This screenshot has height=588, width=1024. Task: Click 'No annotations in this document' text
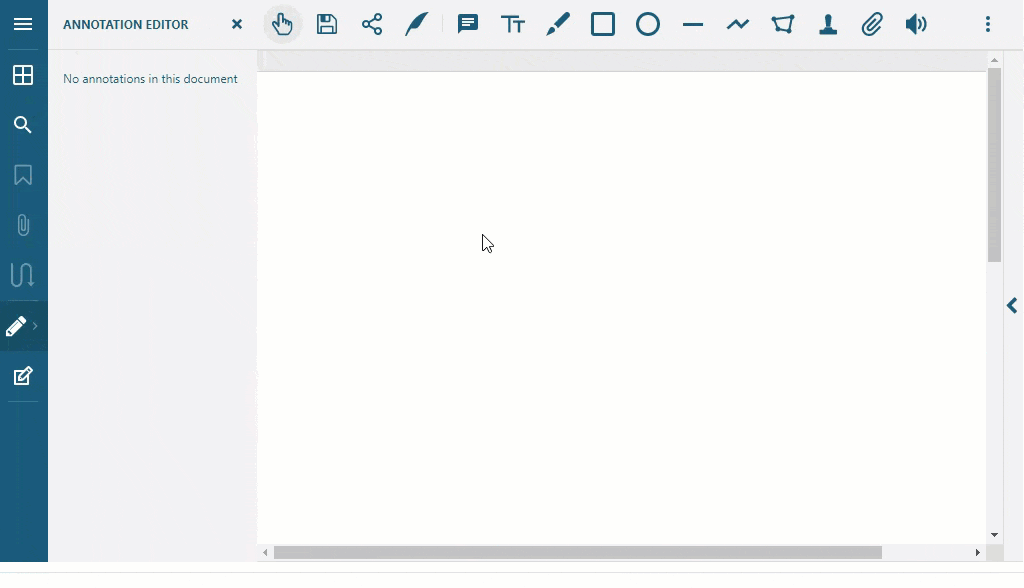coord(150,78)
